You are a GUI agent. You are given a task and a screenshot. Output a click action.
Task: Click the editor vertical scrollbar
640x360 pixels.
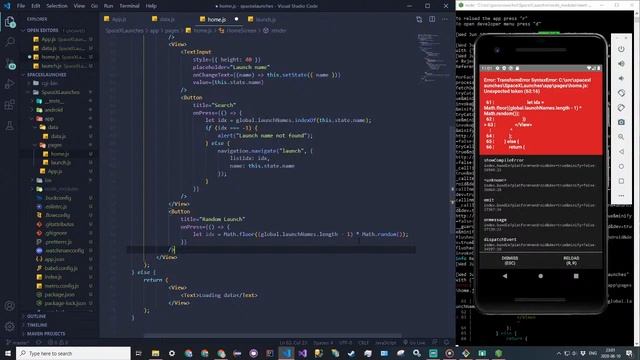click(452, 180)
